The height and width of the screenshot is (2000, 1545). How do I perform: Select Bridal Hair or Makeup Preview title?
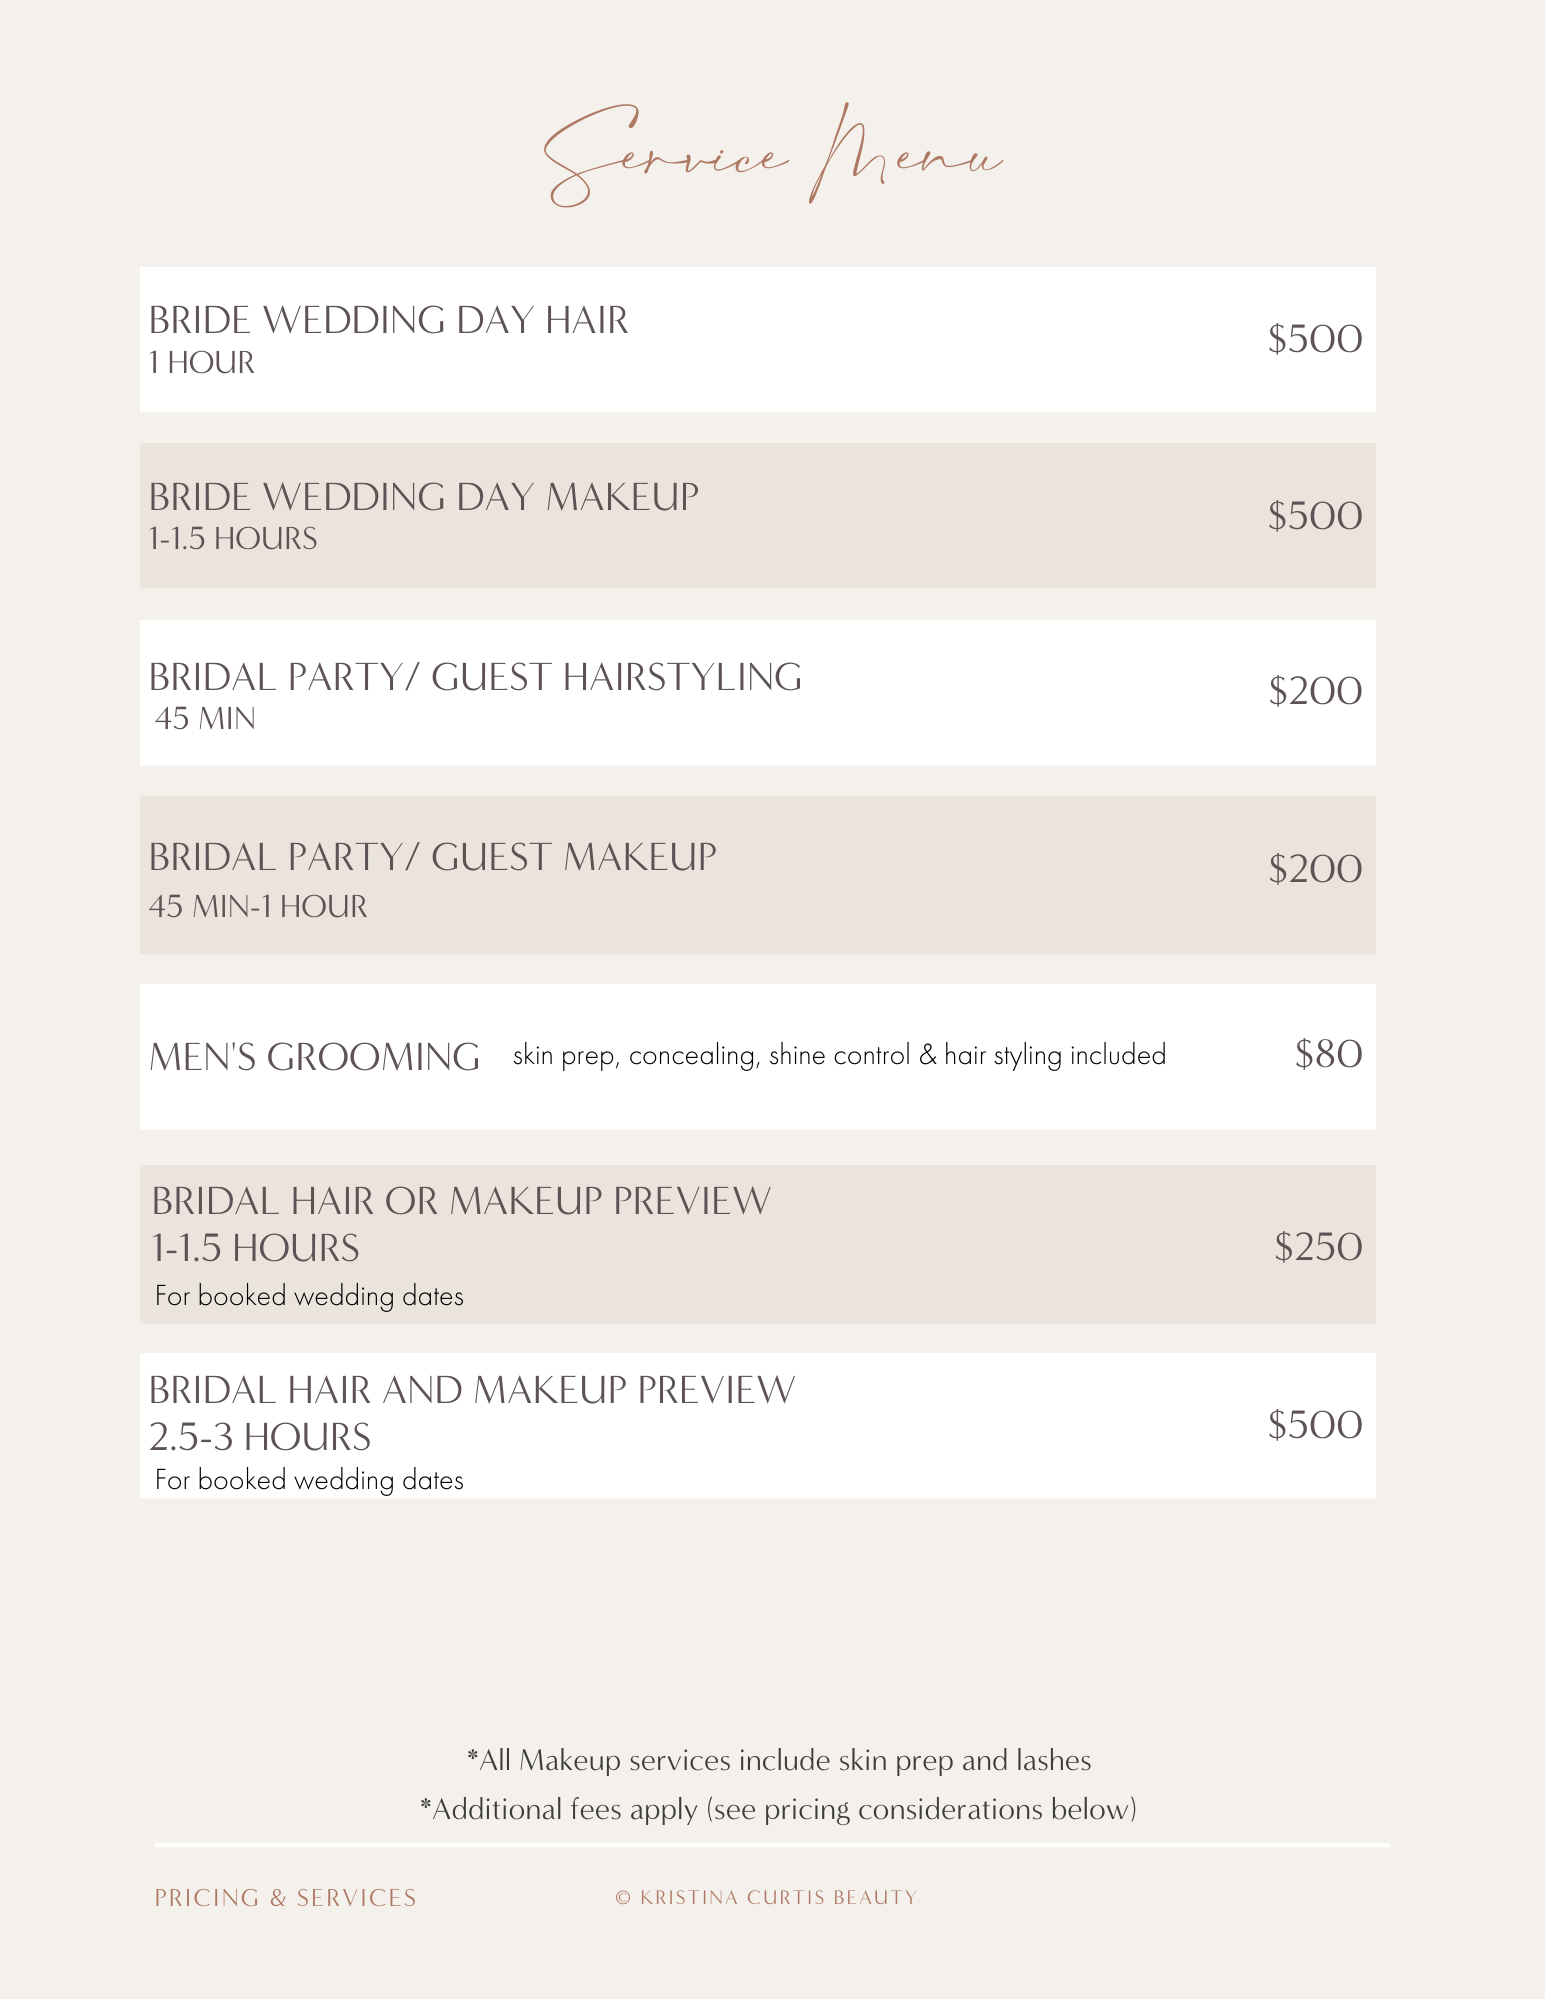461,1201
